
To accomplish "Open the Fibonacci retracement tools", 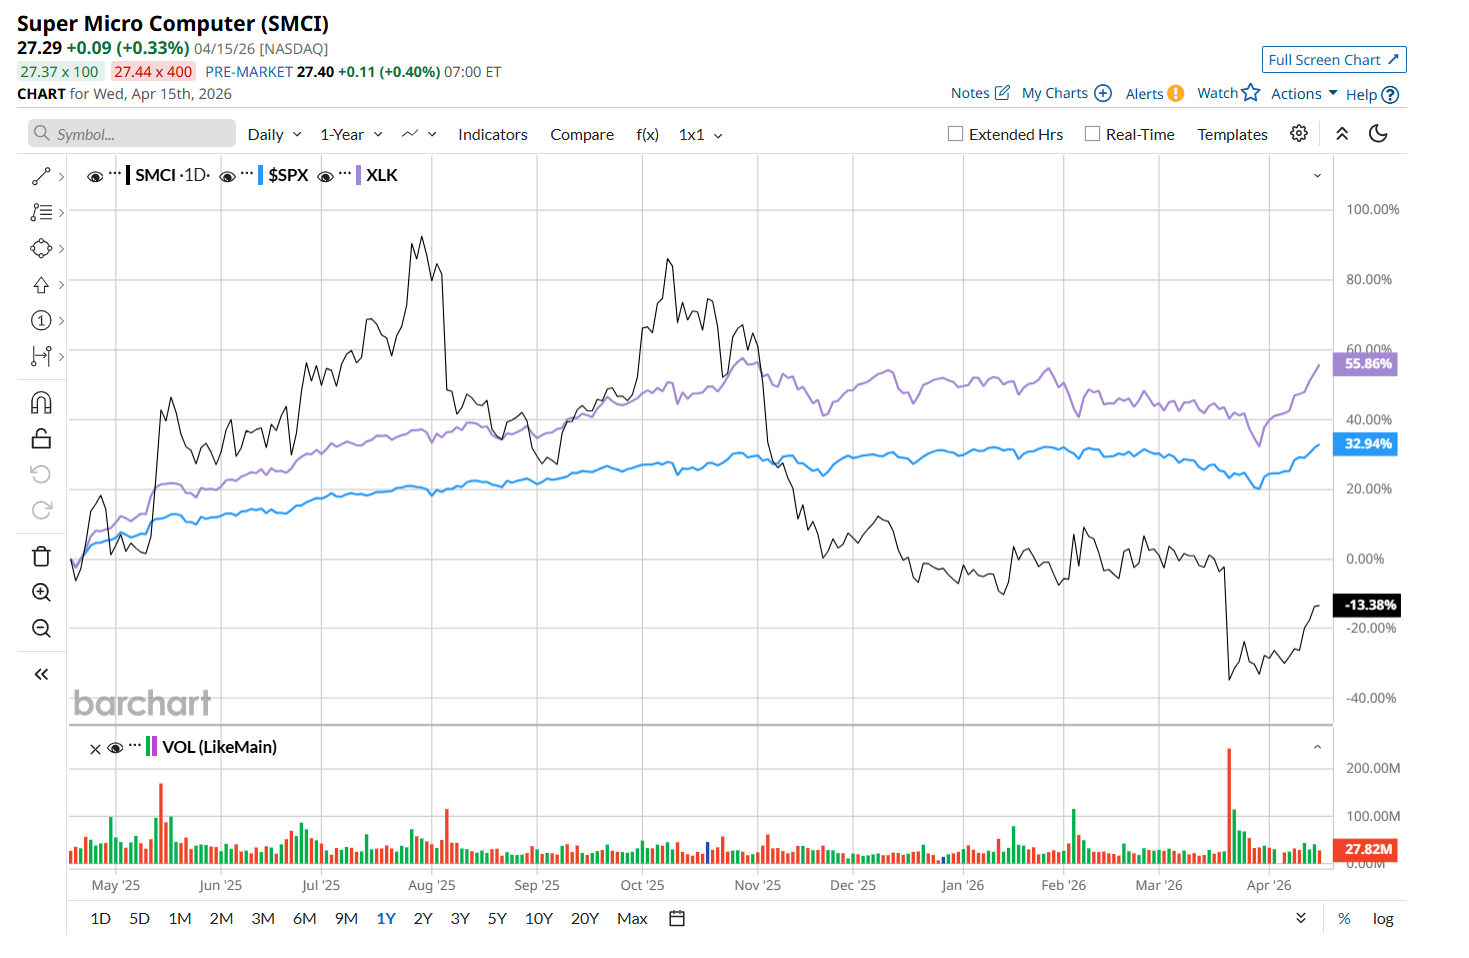I will [x=41, y=213].
